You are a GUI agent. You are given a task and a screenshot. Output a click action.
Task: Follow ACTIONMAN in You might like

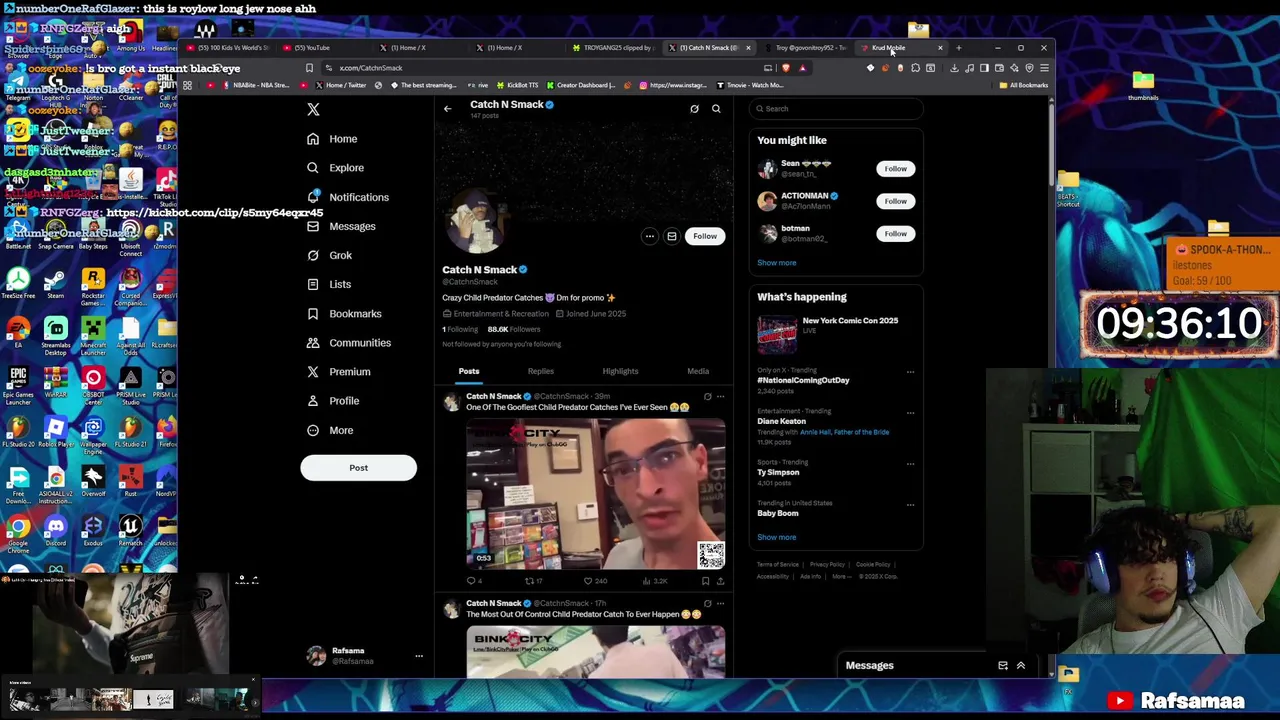(x=895, y=201)
